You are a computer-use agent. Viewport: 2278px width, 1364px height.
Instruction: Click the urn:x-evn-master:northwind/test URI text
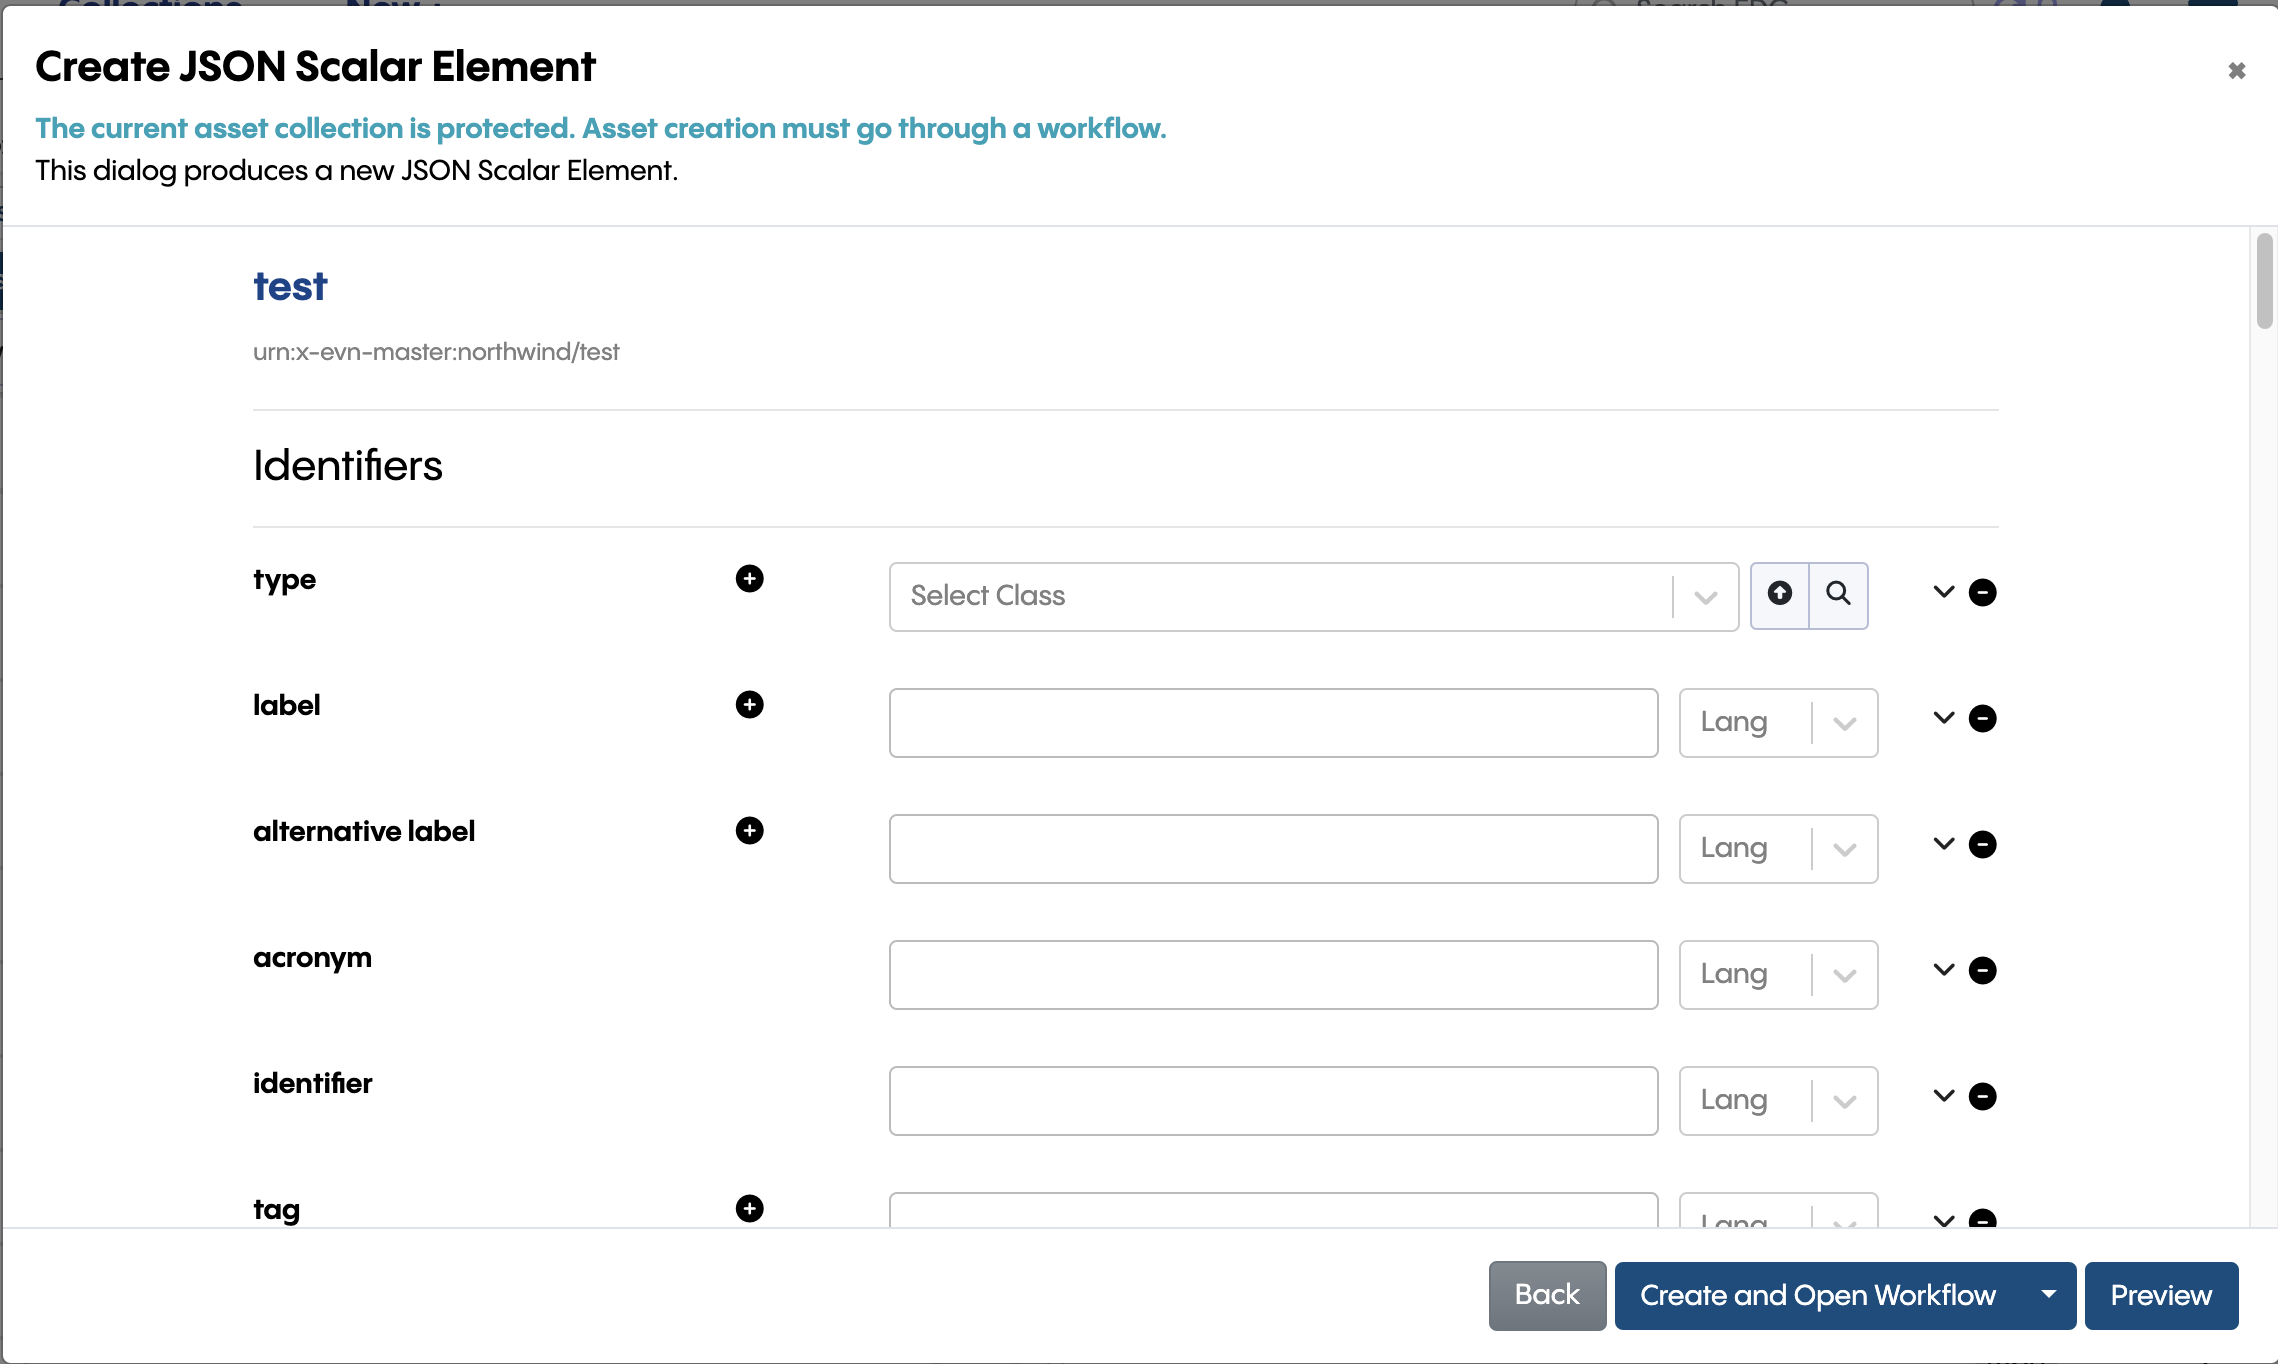click(x=436, y=352)
